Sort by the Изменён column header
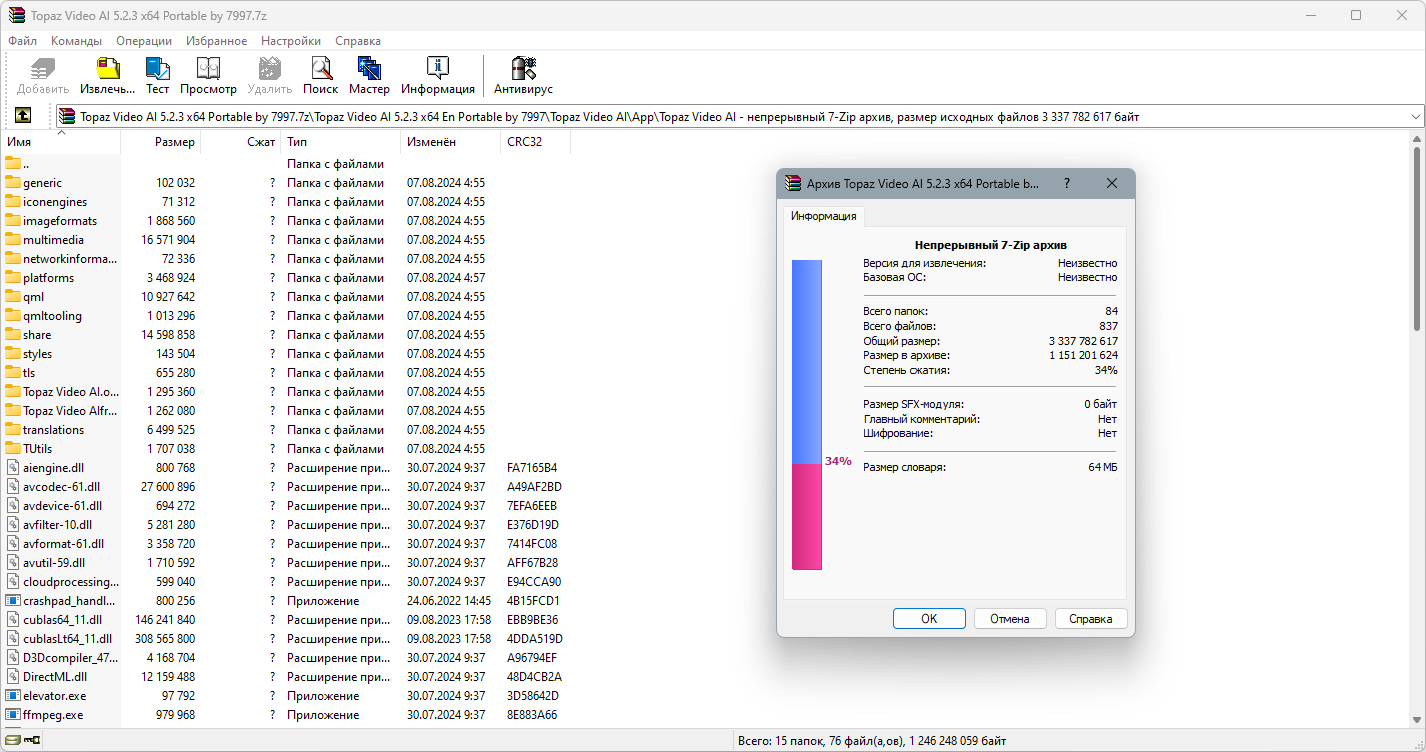This screenshot has width=1426, height=752. pyautogui.click(x=450, y=142)
